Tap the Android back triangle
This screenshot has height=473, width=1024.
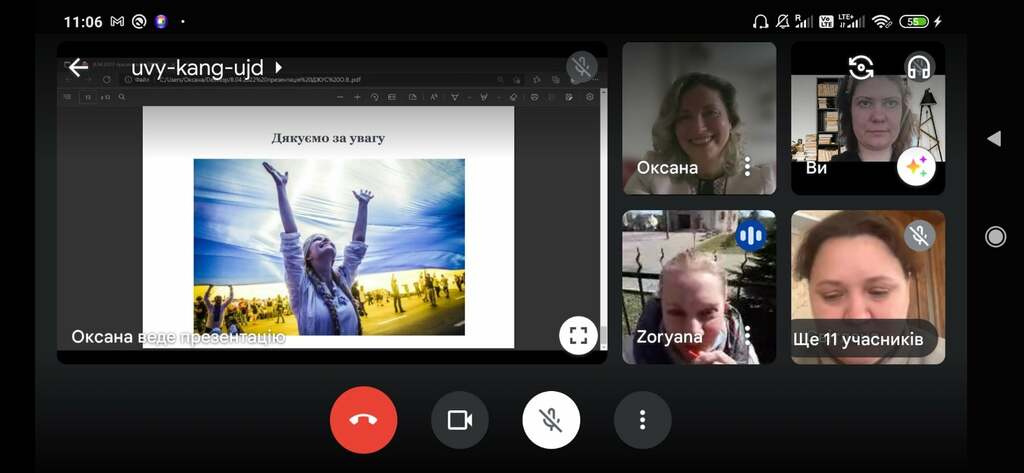(x=994, y=139)
